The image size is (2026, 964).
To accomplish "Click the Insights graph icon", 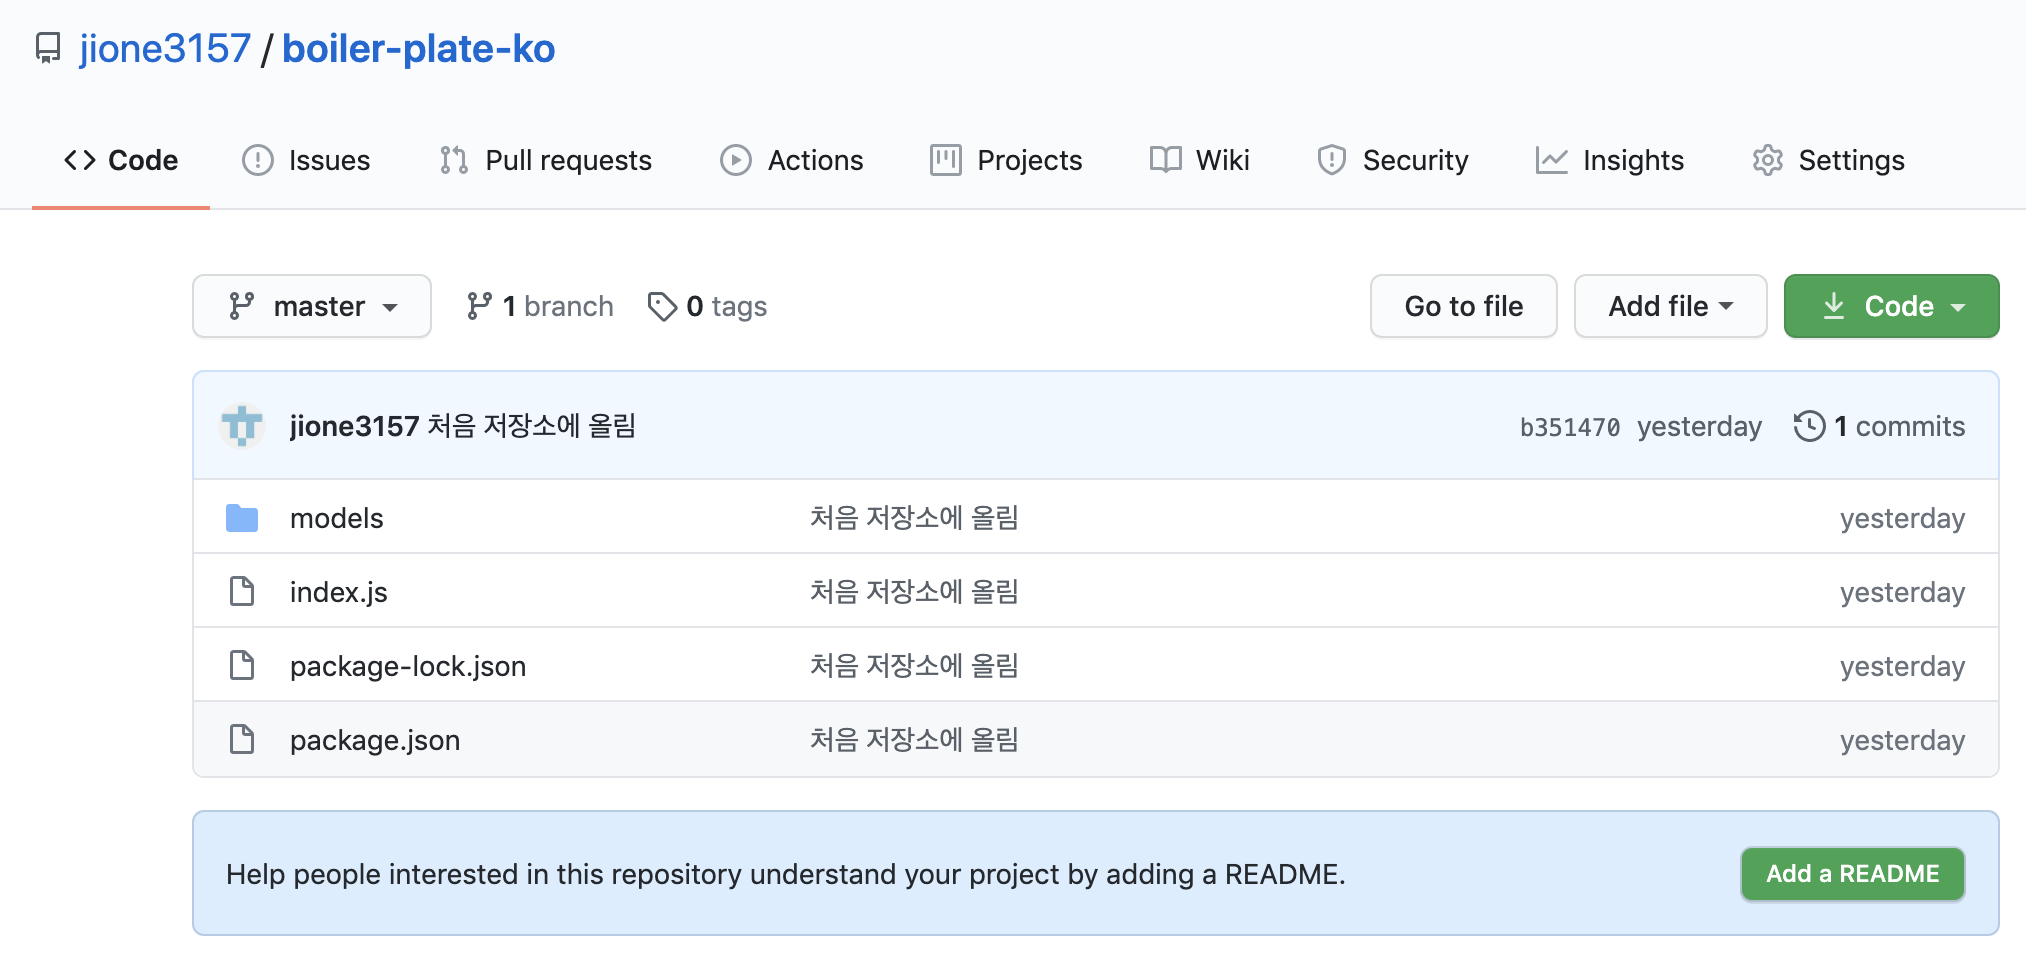I will tap(1552, 160).
